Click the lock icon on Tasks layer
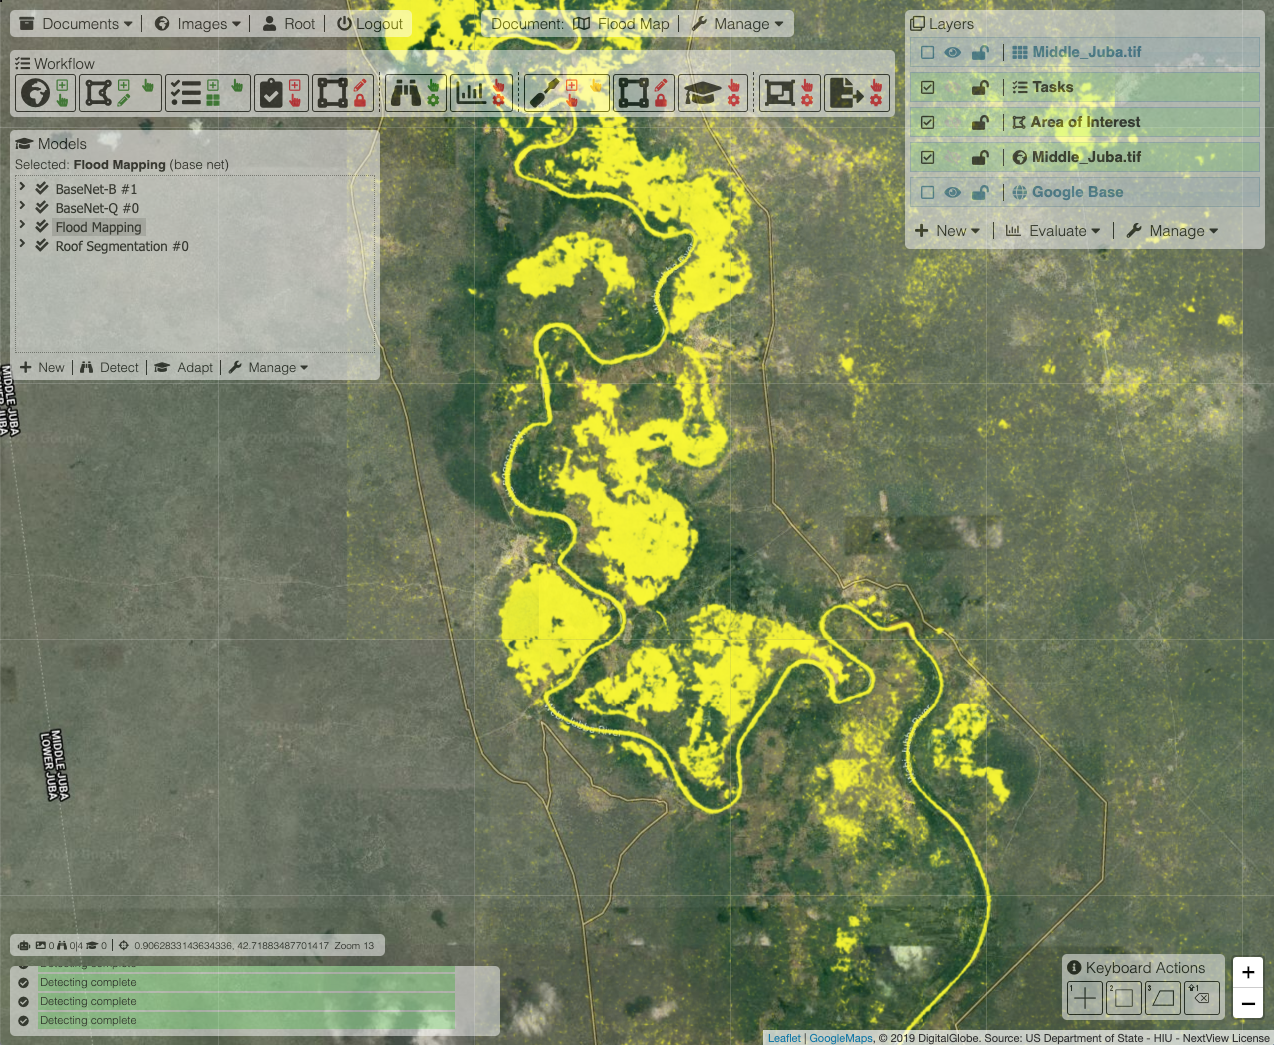The image size is (1274, 1045). (x=980, y=87)
